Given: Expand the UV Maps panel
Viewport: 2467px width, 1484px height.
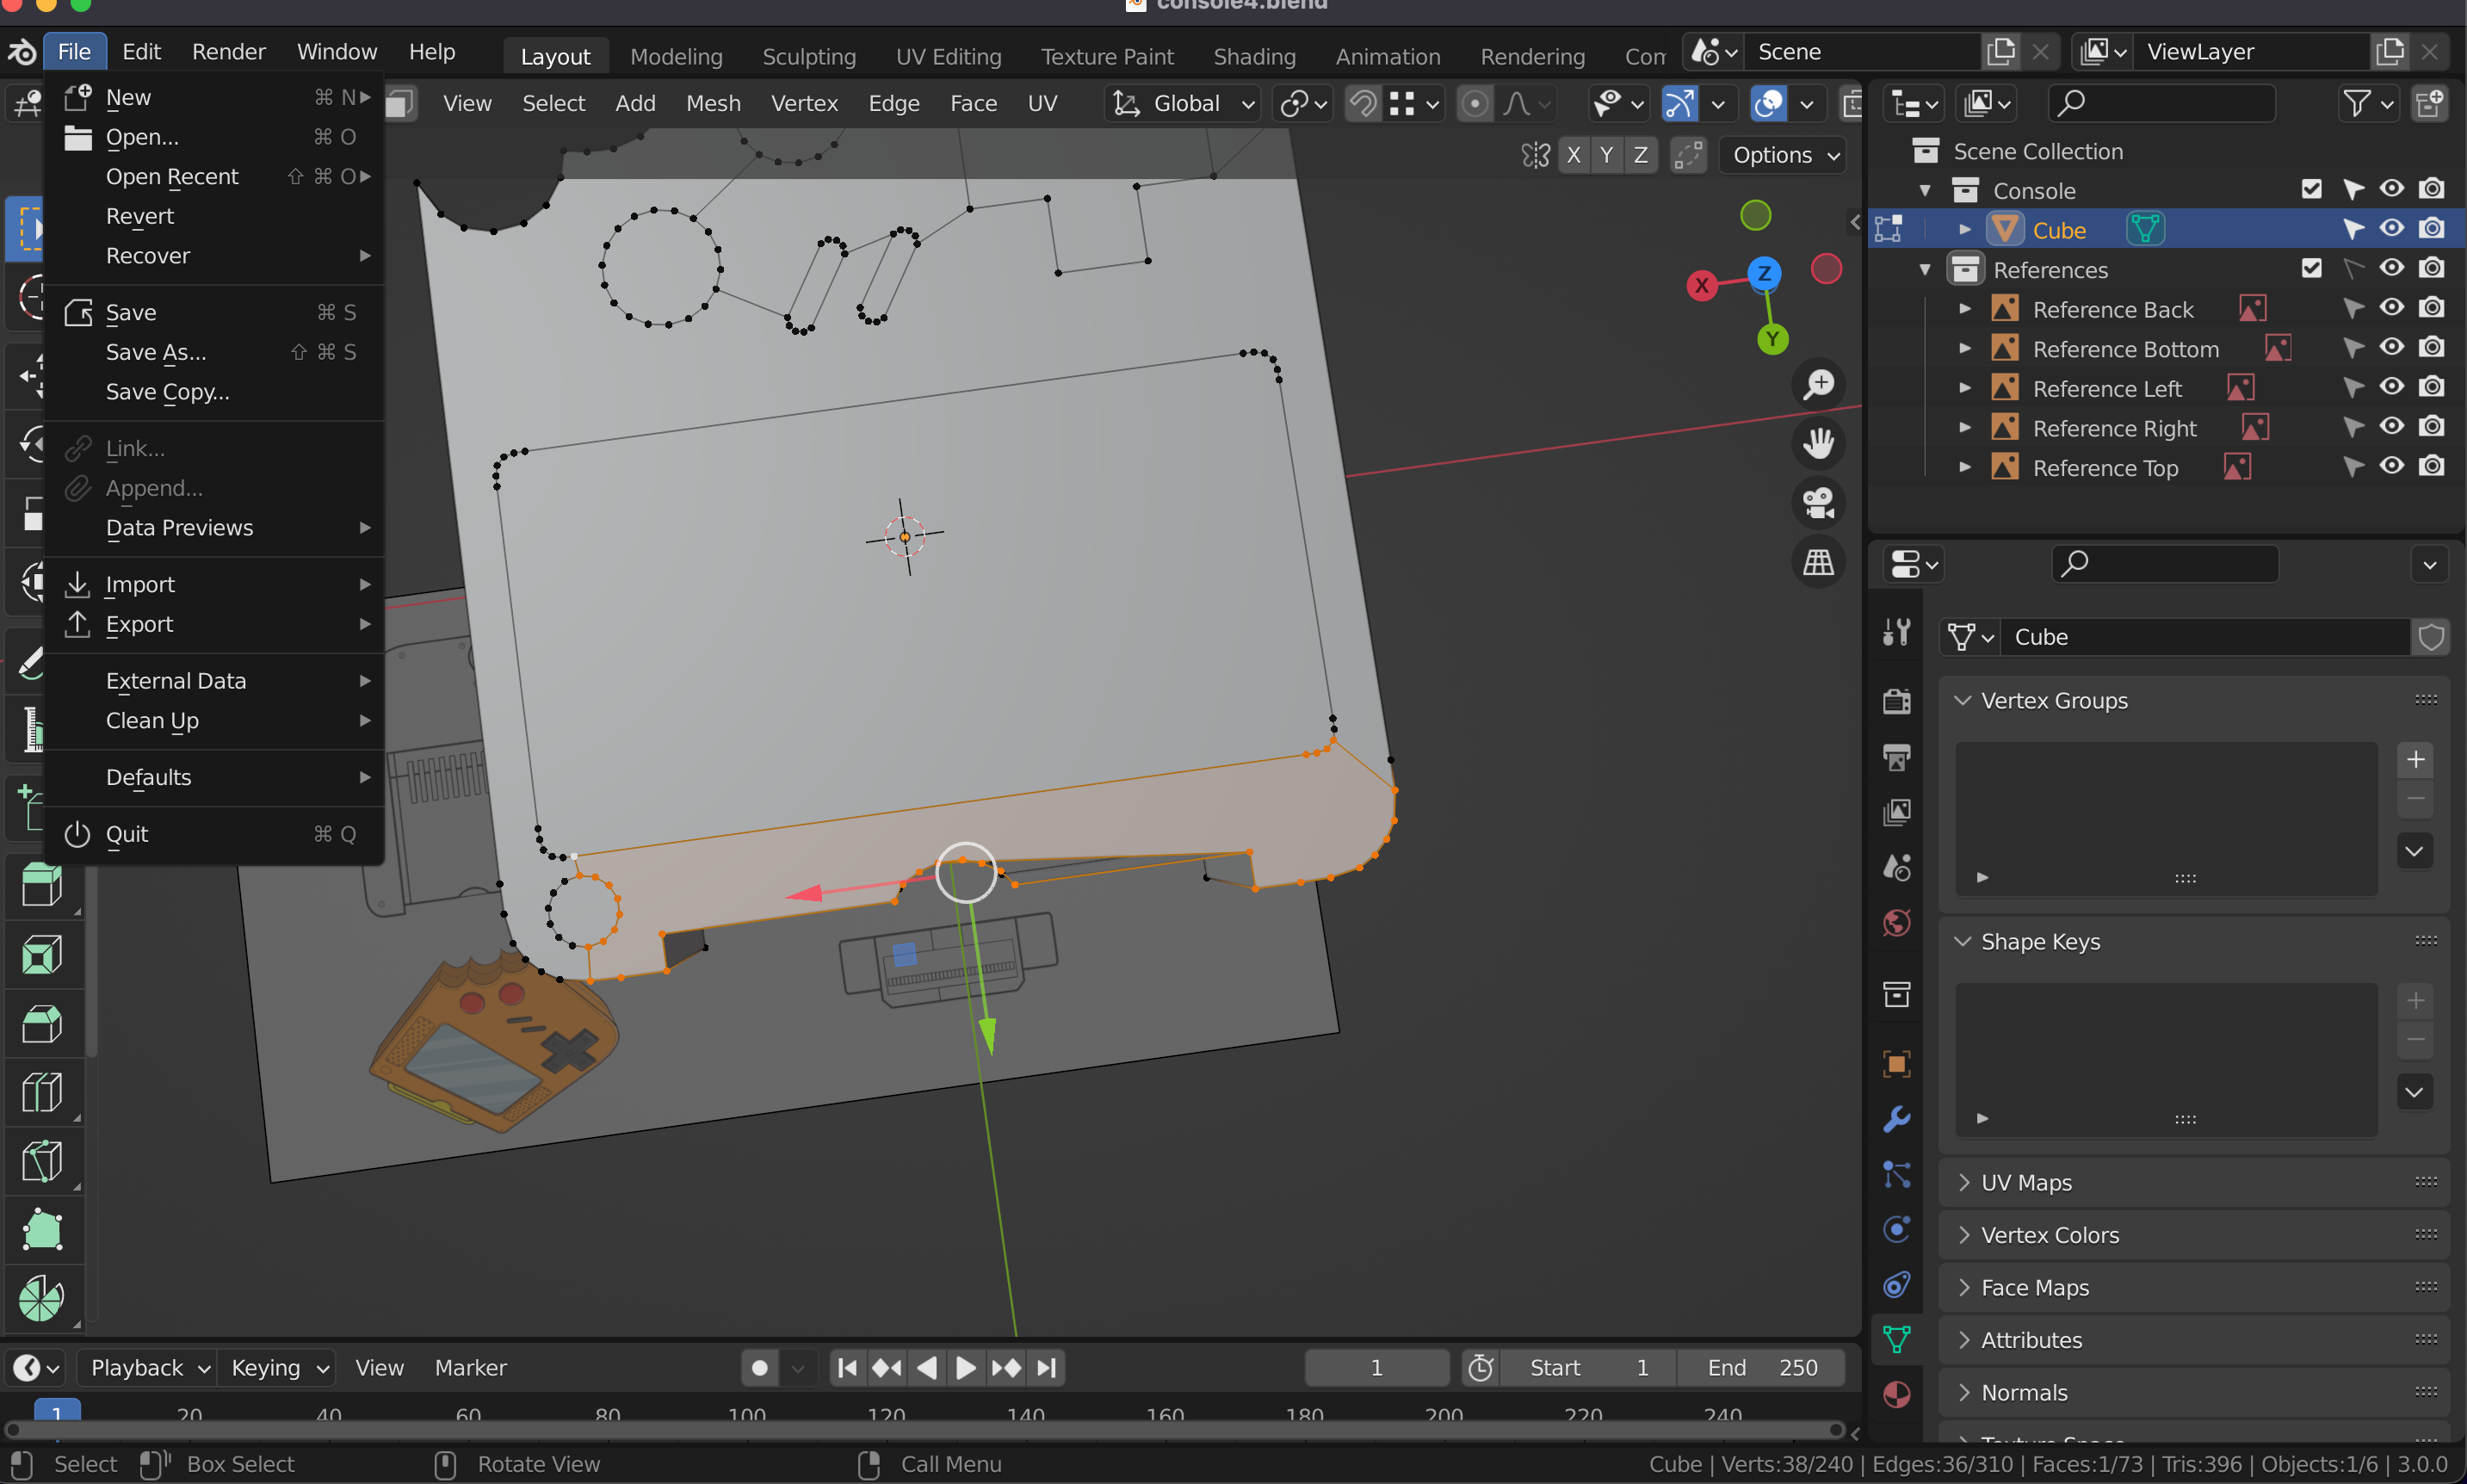Looking at the screenshot, I should [x=2025, y=1182].
